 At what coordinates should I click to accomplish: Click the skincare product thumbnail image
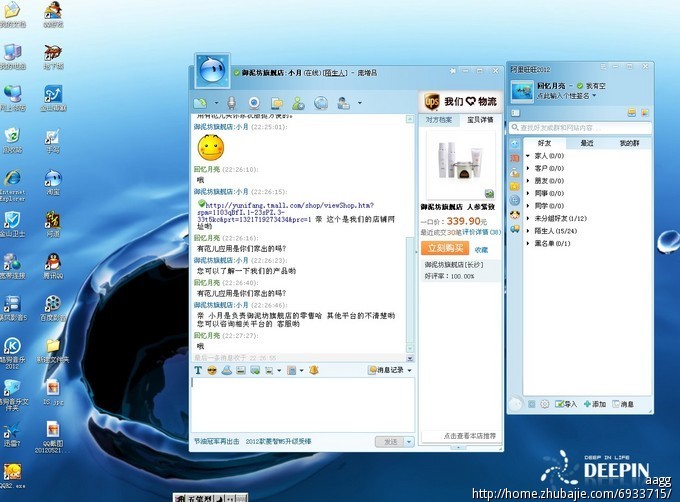point(461,164)
